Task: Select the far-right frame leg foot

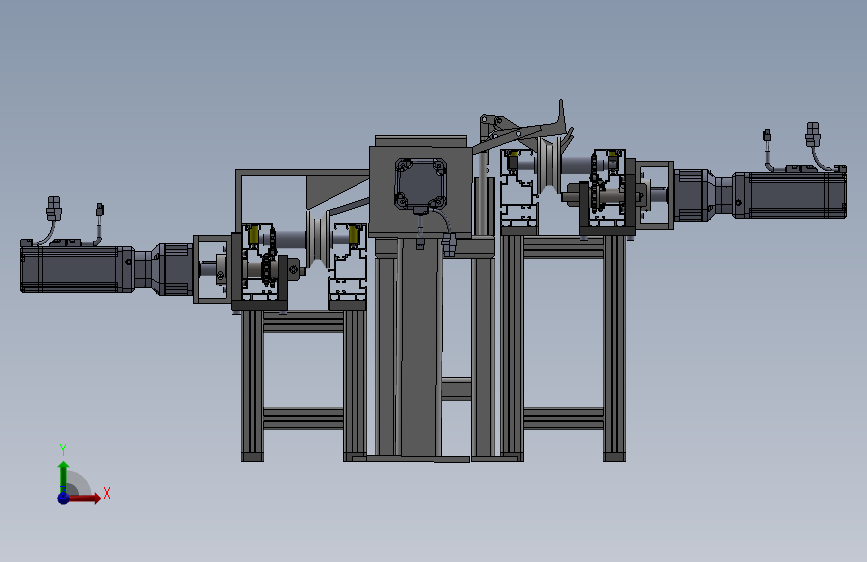Action: click(x=614, y=457)
